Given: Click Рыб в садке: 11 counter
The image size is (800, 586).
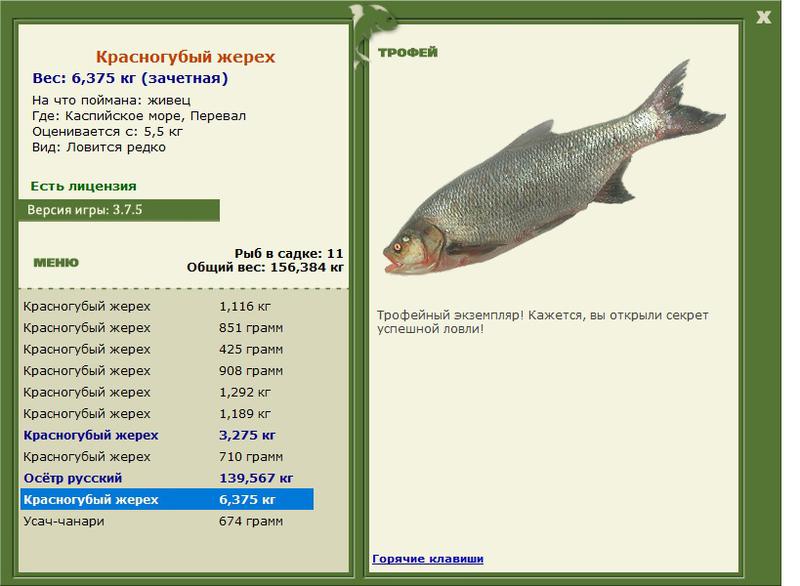Looking at the screenshot, I should coord(289,253).
